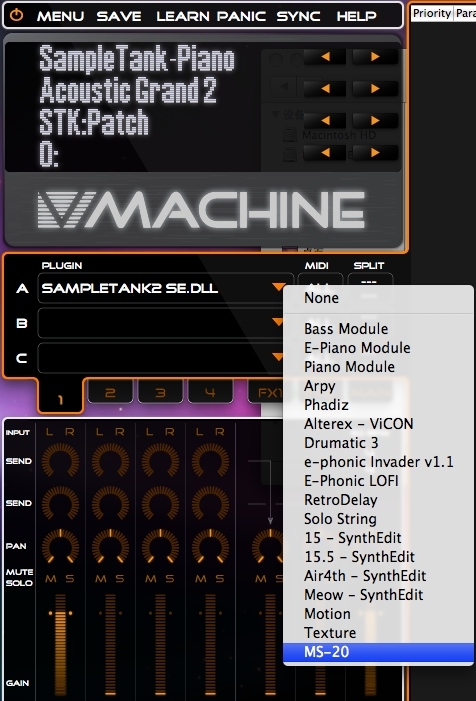
Task: Click third channel lower SEND knob
Action: [x=160, y=503]
